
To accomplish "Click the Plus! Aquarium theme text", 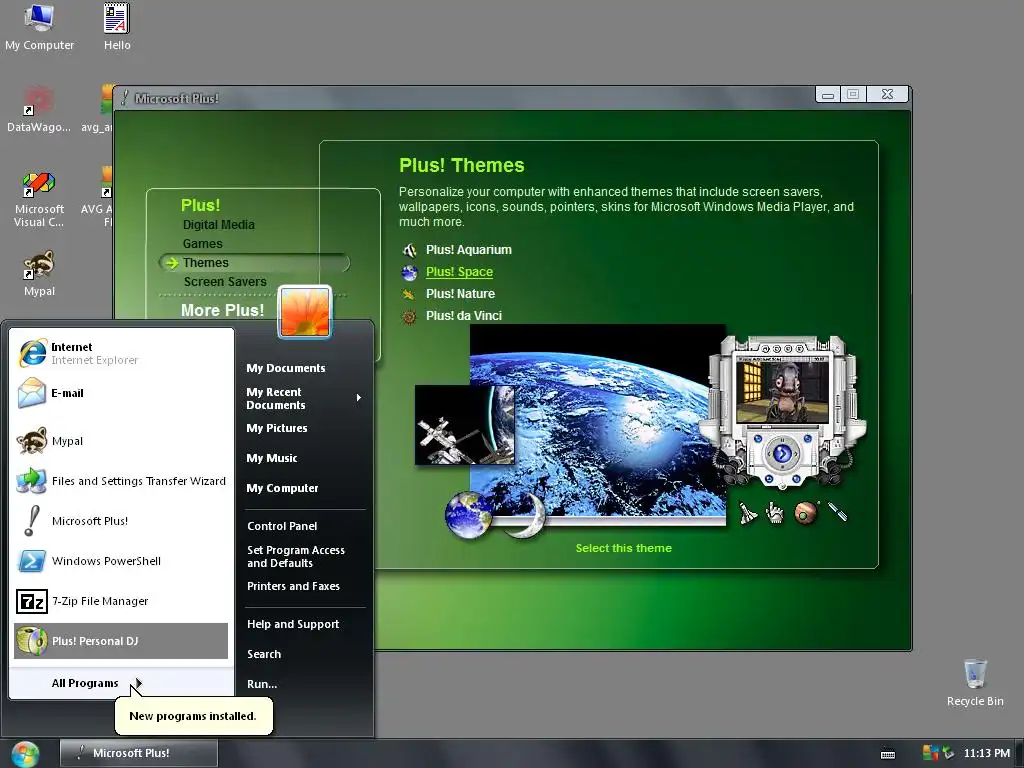I will 469,249.
